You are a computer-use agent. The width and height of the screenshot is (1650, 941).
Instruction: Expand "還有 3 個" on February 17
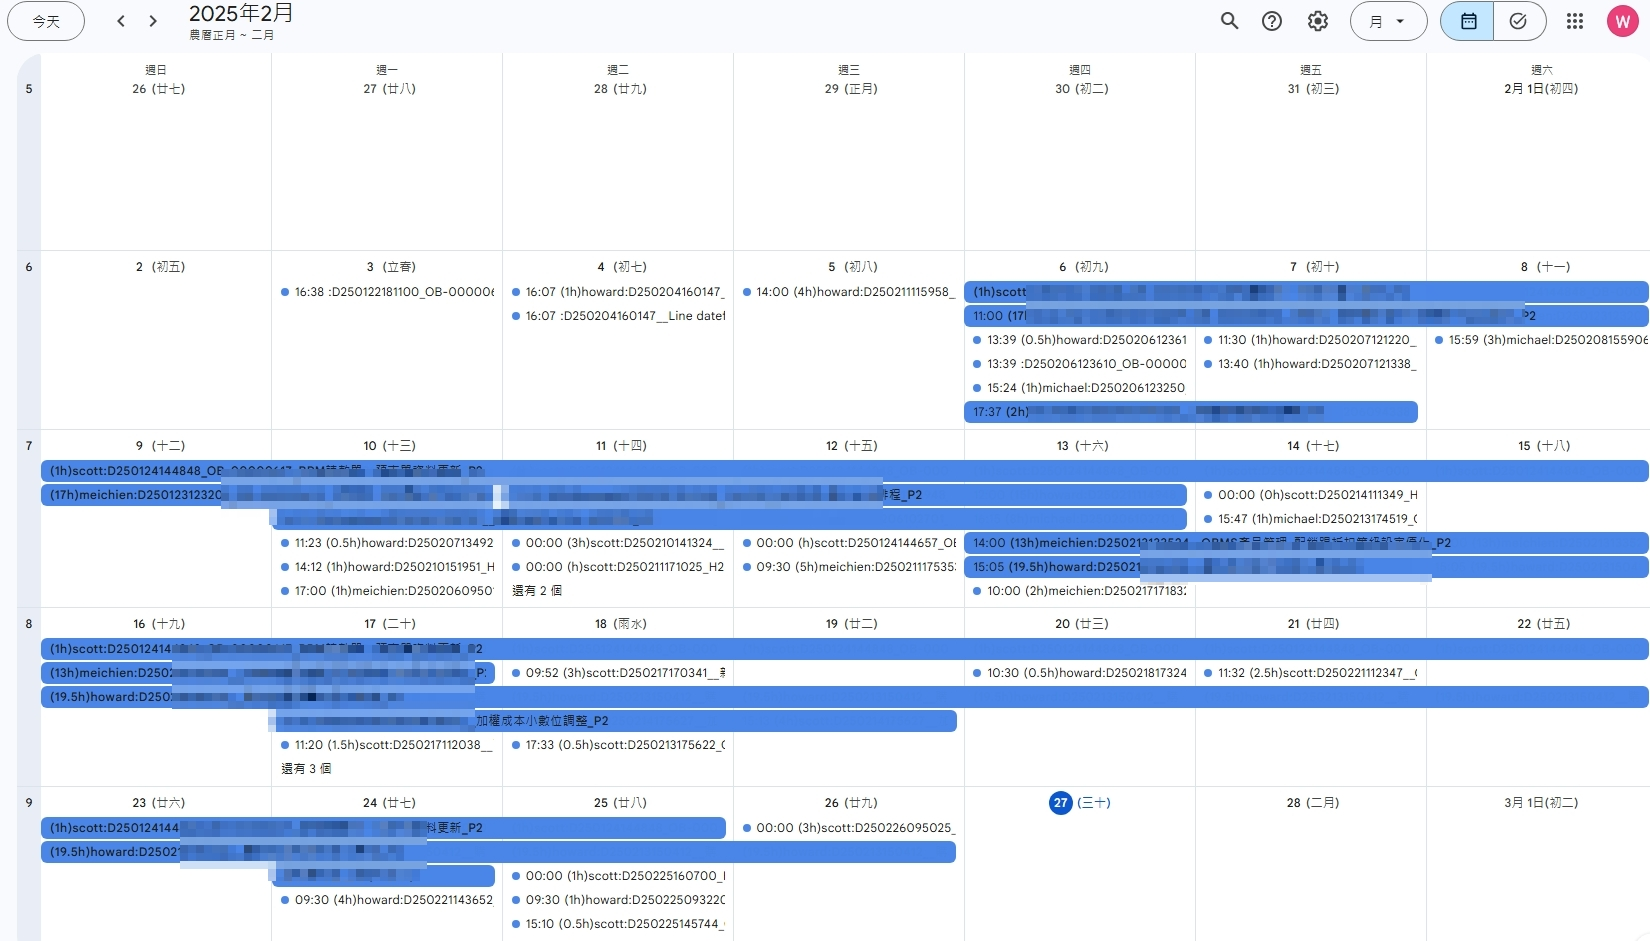point(306,769)
